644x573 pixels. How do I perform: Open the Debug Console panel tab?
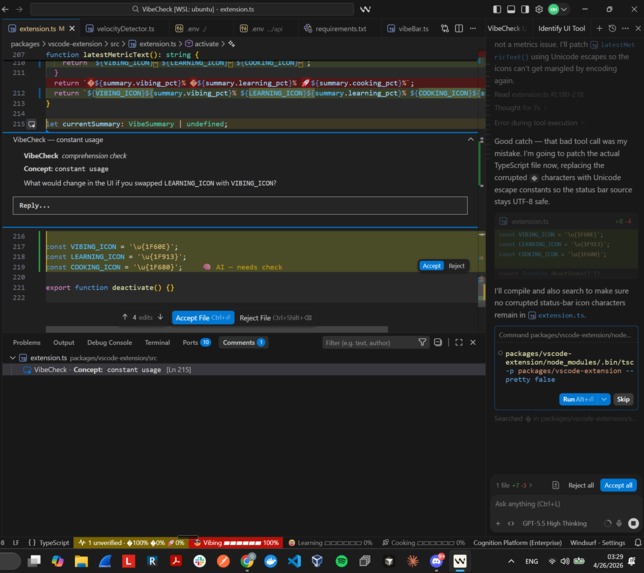[109, 343]
